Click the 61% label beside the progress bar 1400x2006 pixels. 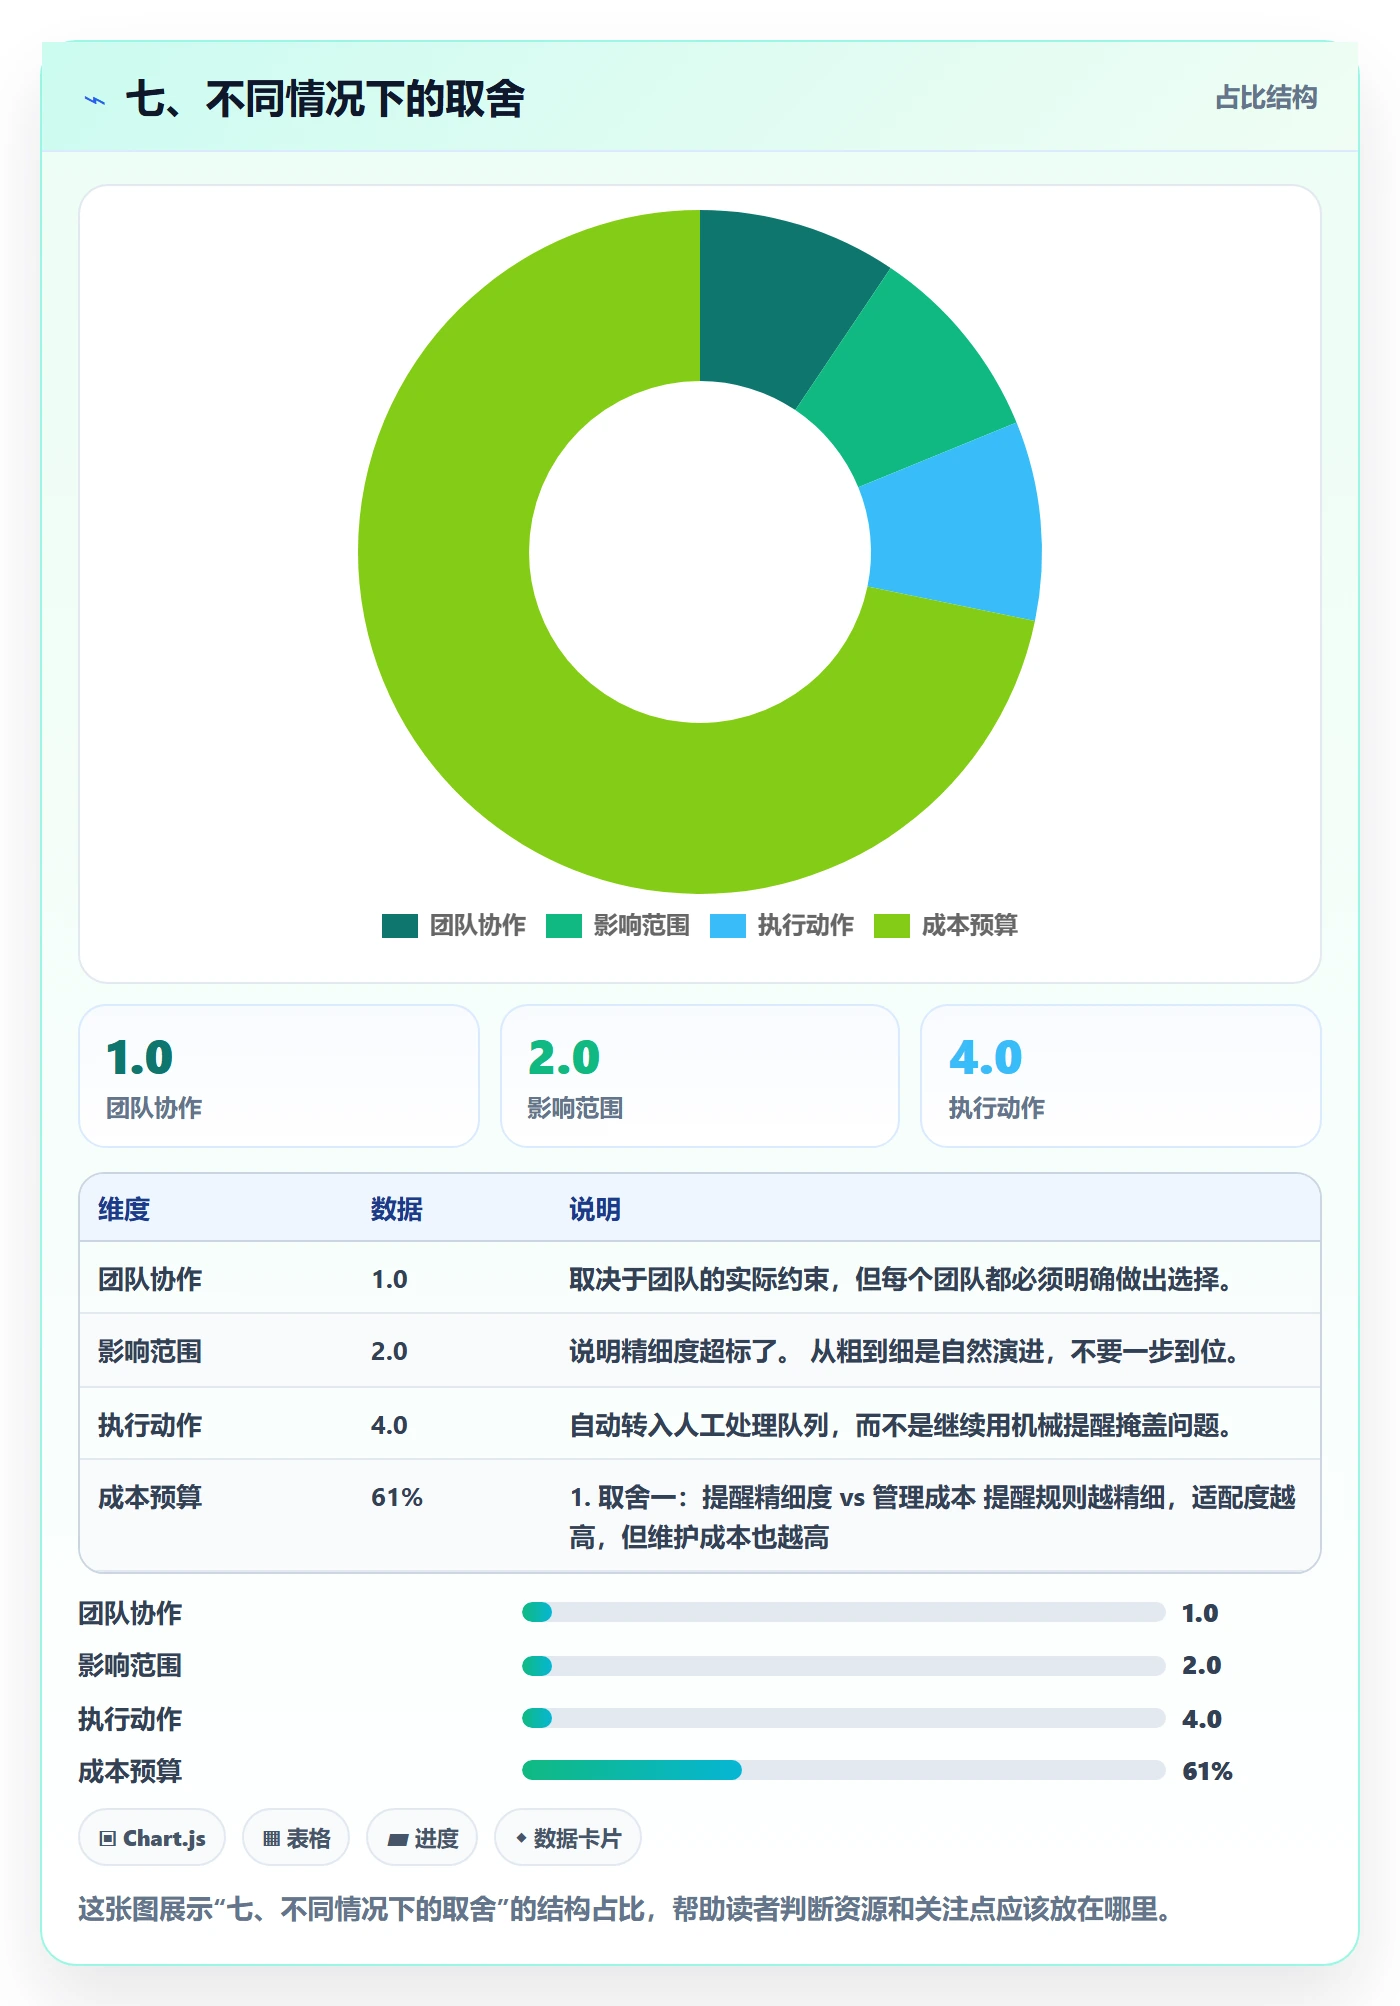1207,1771
